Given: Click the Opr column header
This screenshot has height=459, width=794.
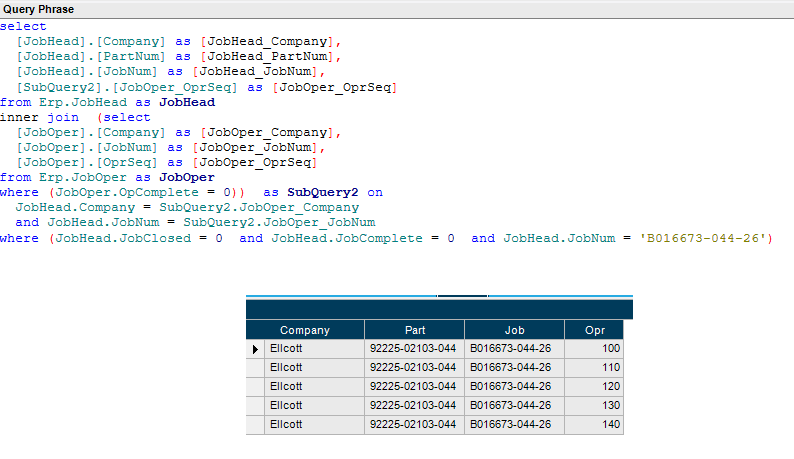Looking at the screenshot, I should point(594,330).
